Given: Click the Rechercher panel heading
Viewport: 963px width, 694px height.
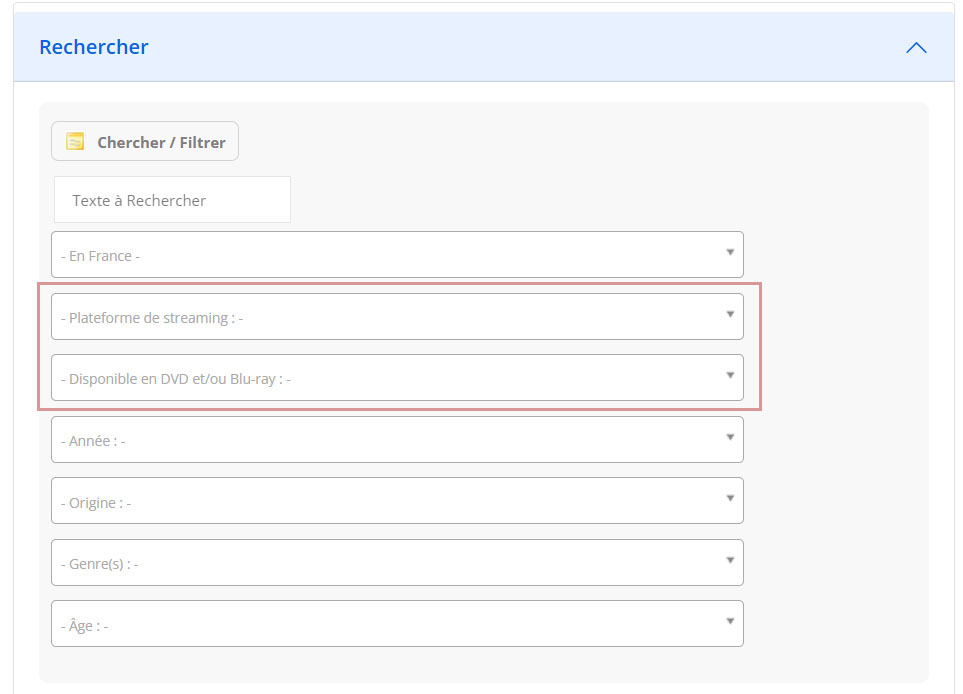Looking at the screenshot, I should tap(93, 47).
